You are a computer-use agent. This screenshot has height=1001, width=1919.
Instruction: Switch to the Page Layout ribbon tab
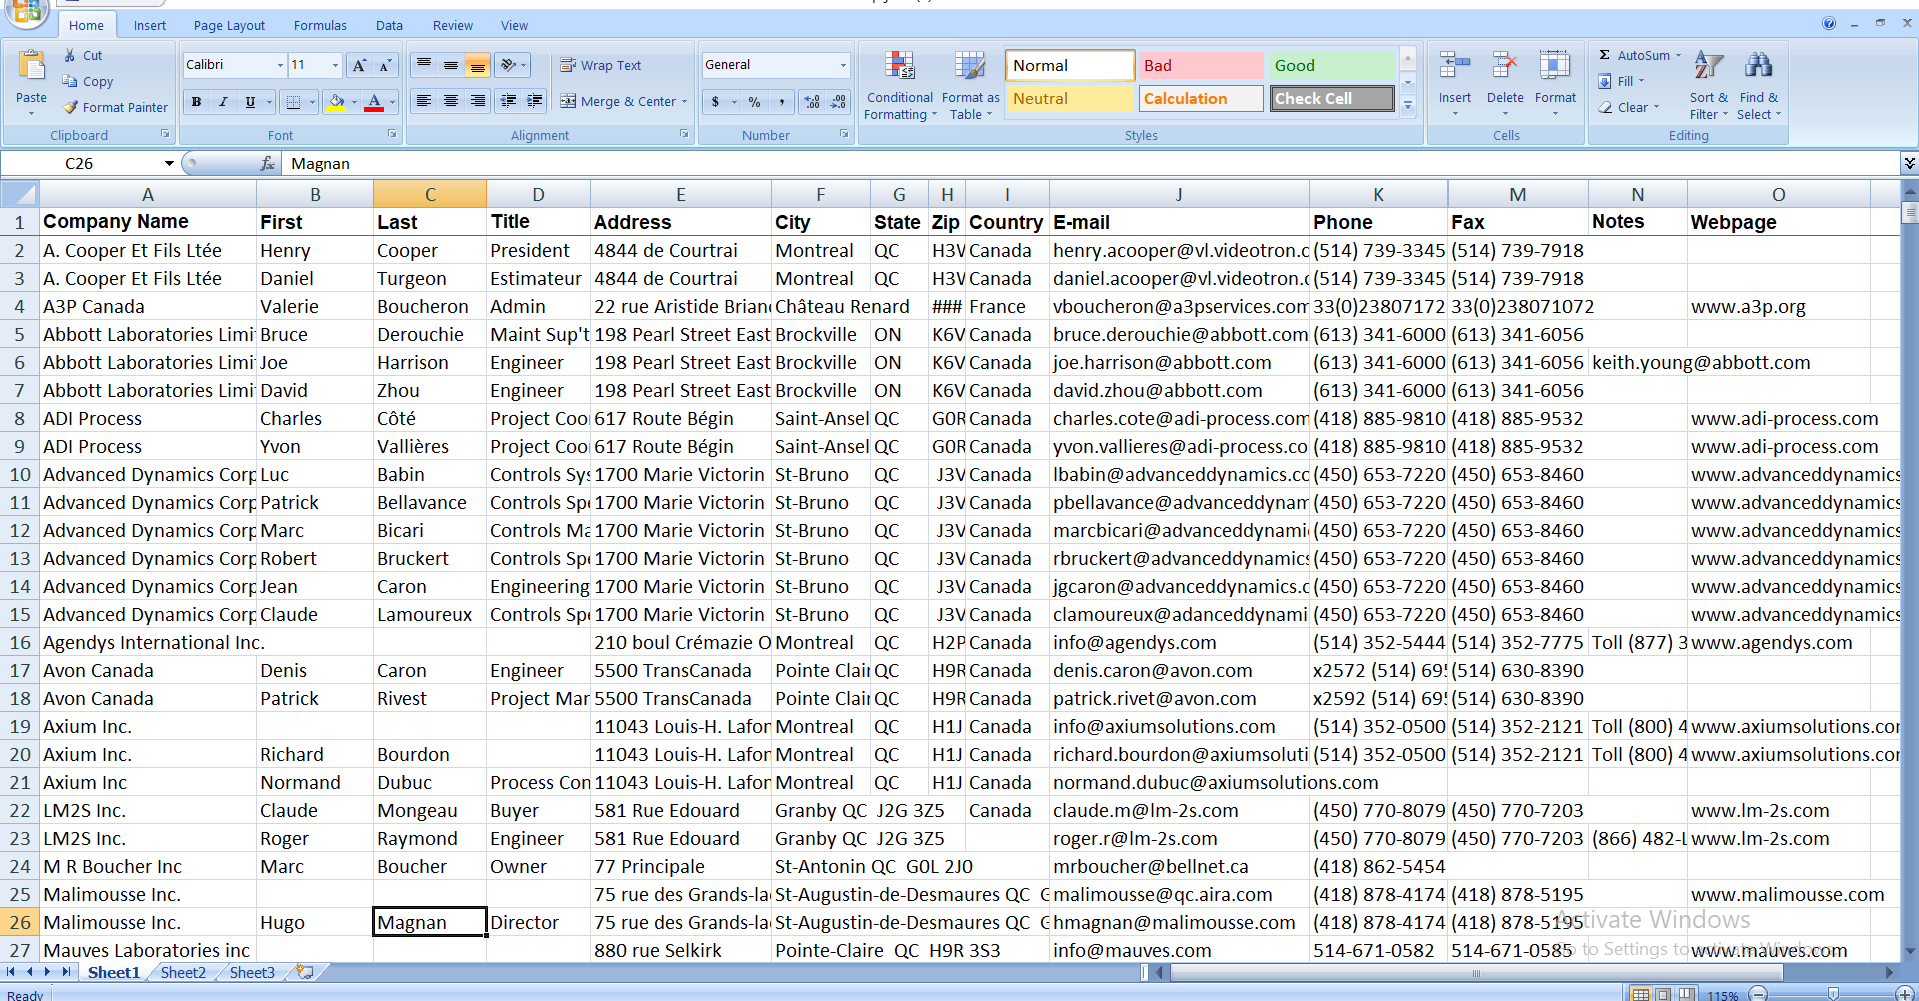click(228, 25)
